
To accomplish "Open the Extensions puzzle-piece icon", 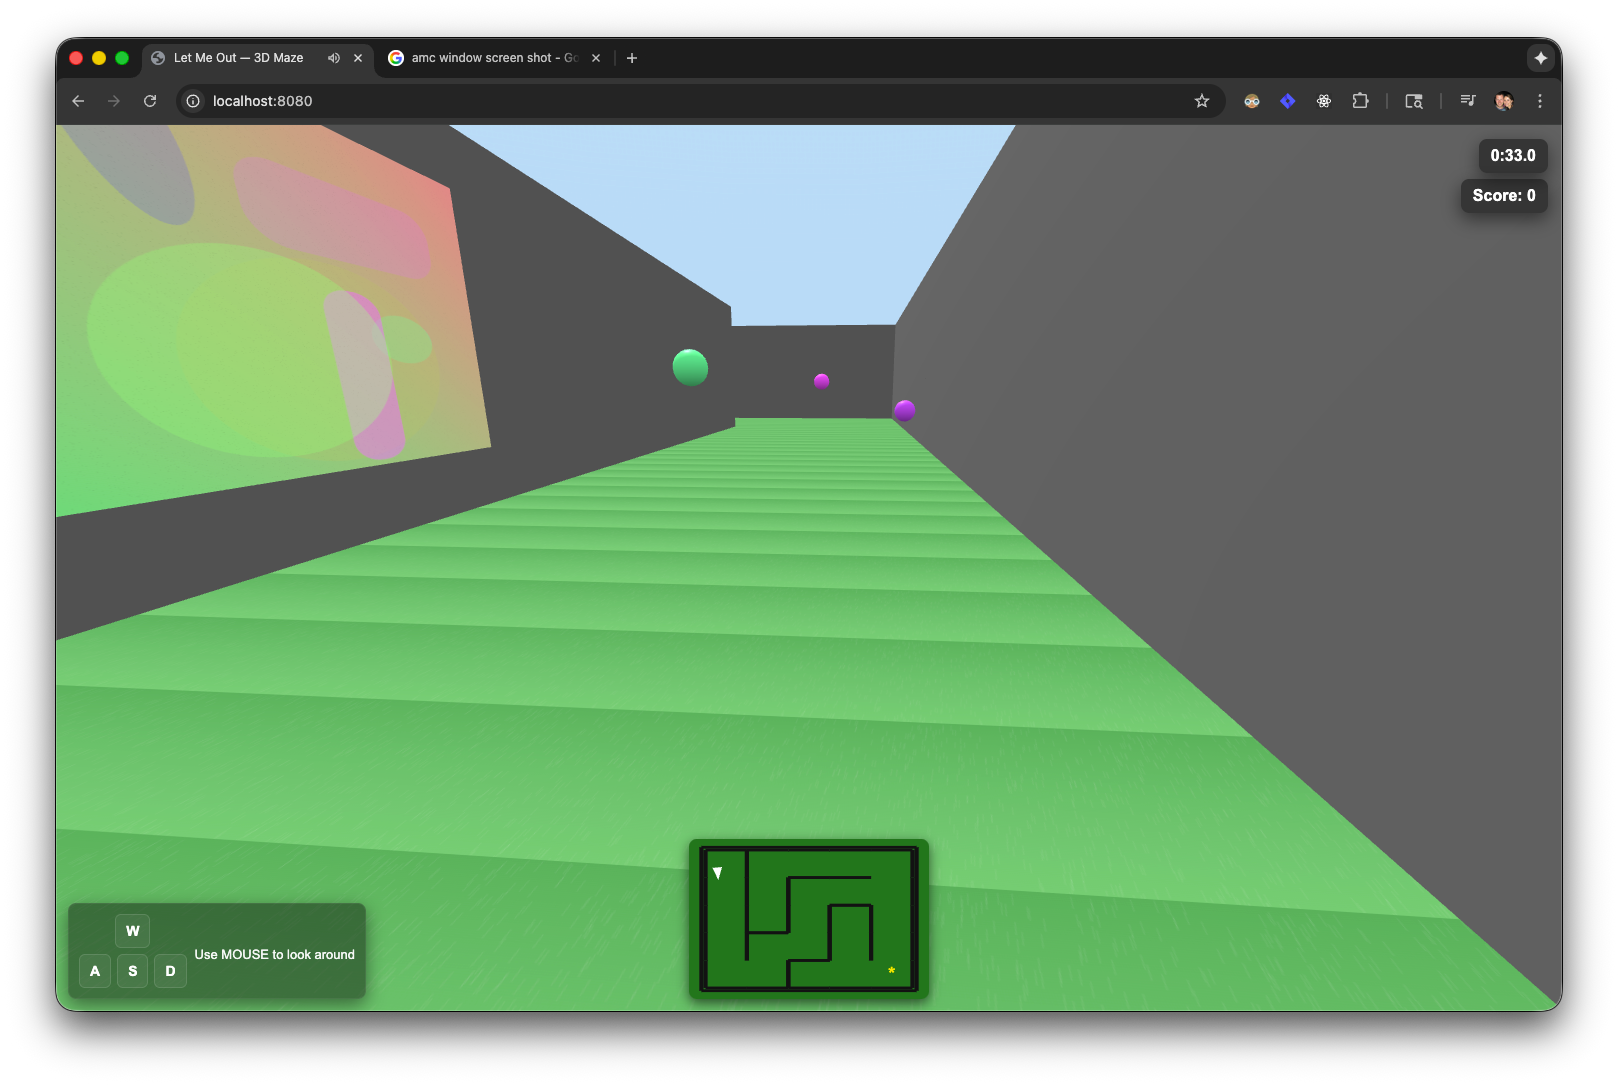I will (x=1360, y=101).
